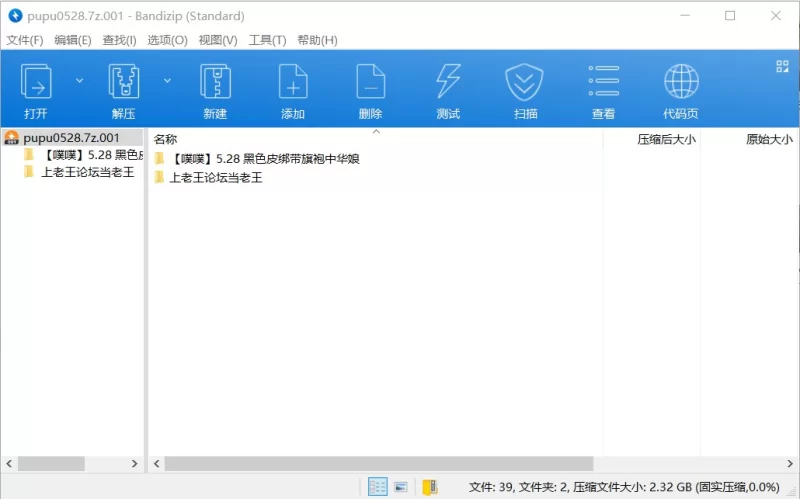Open the 选项(O) menu

tap(167, 40)
